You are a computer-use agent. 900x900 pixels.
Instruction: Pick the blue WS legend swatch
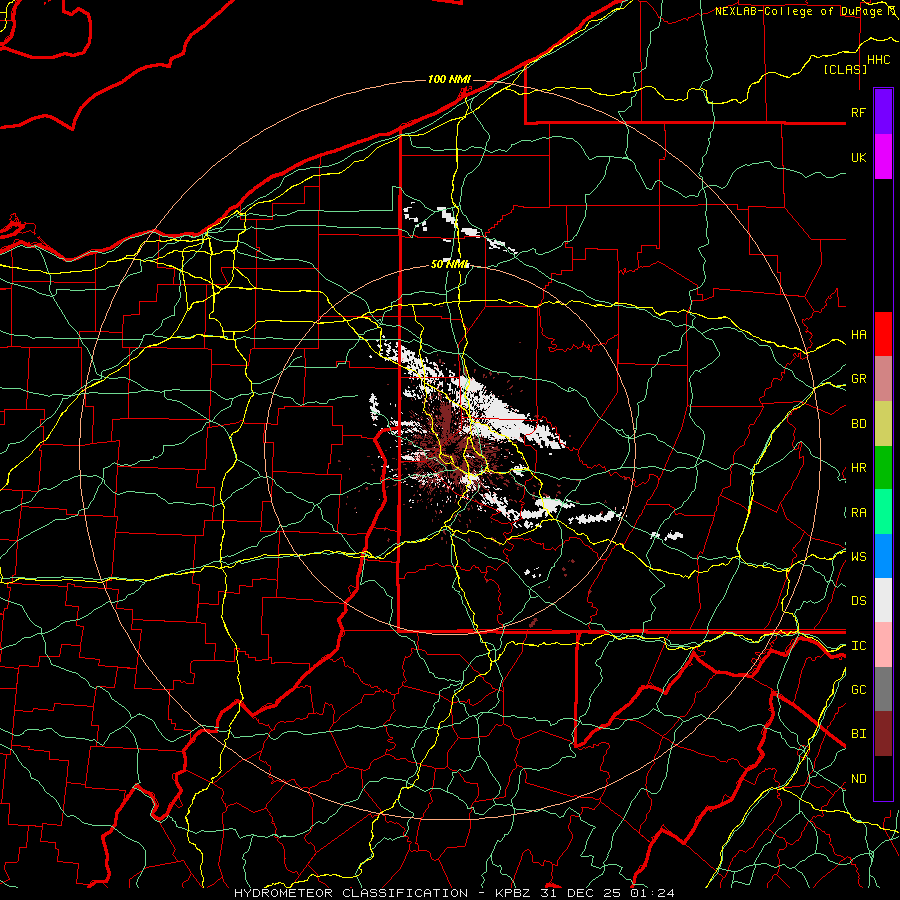point(883,556)
